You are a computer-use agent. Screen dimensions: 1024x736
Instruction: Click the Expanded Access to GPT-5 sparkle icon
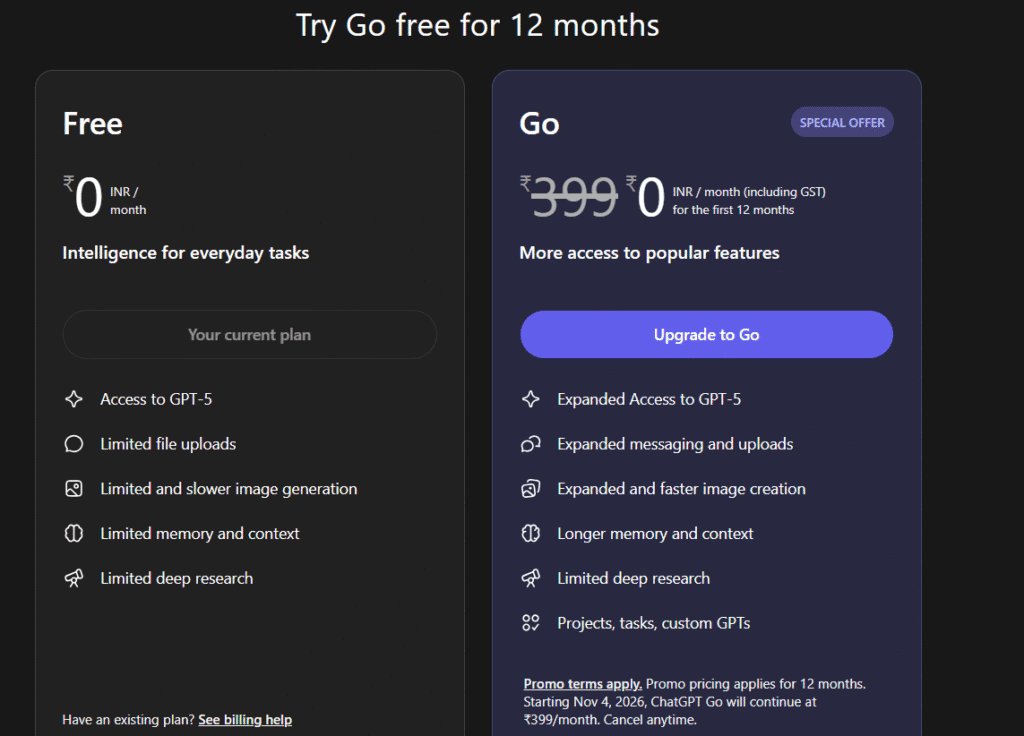530,398
